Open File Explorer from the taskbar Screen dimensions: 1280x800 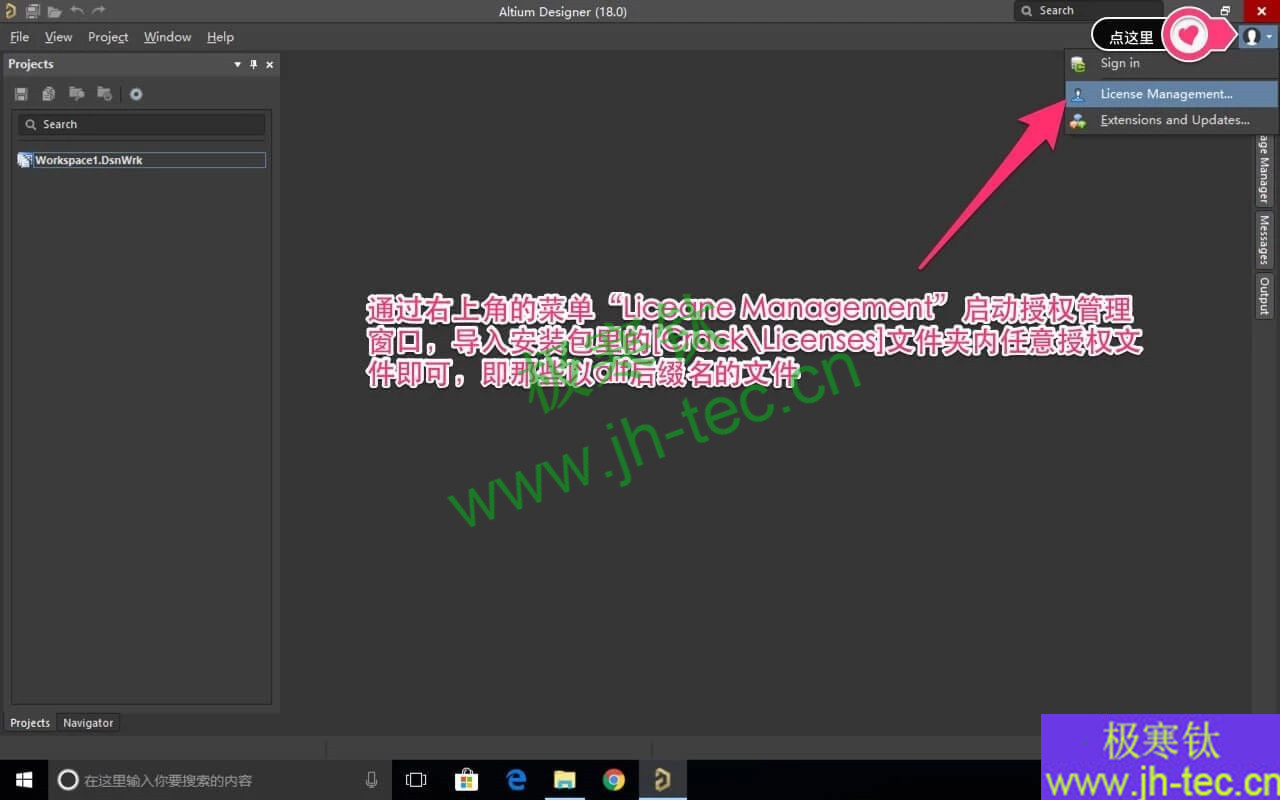point(565,780)
